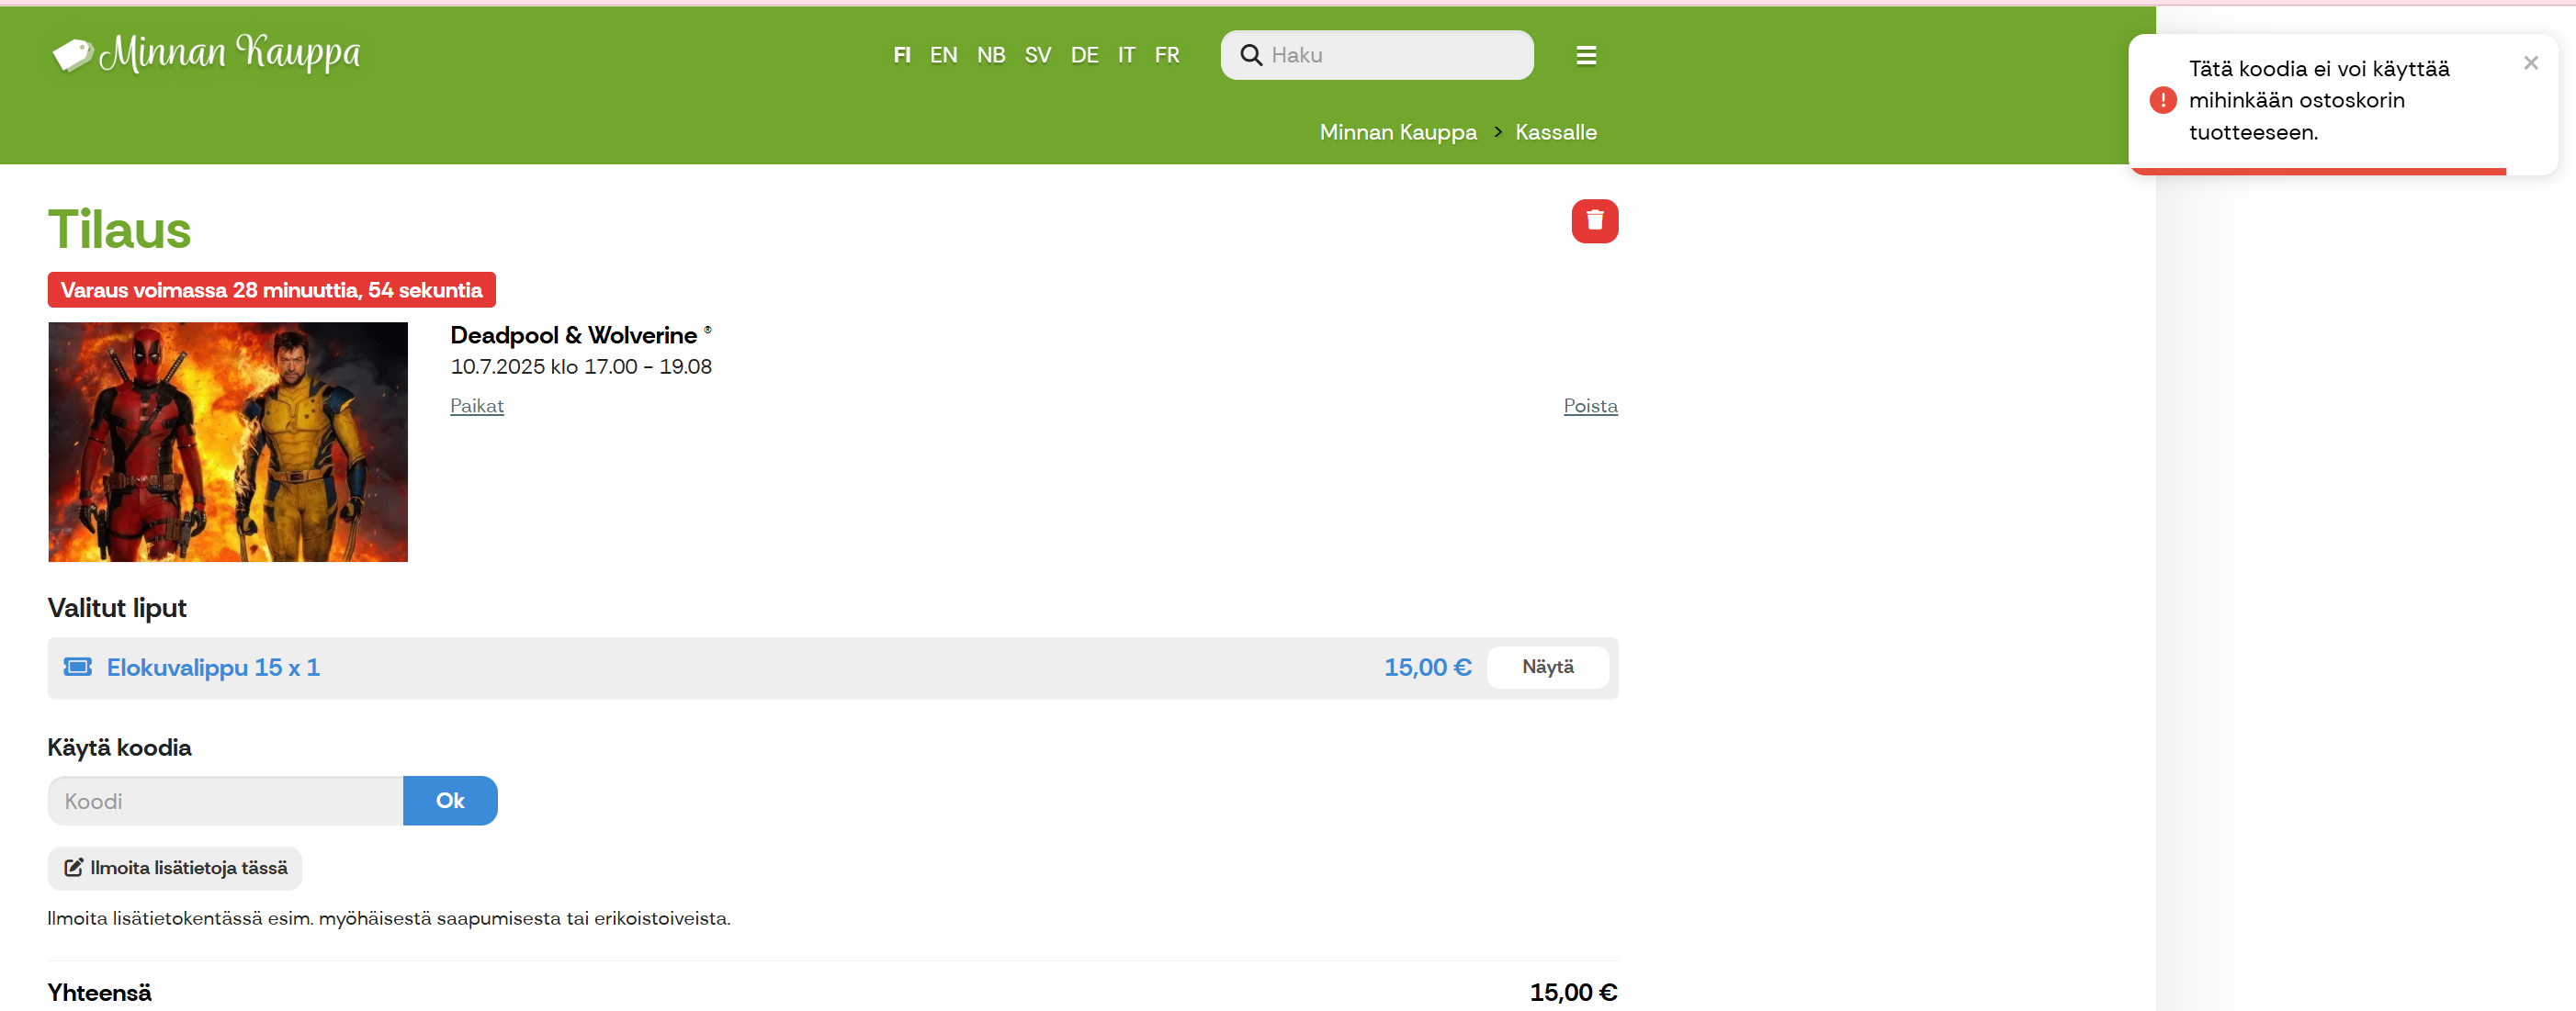
Task: Switch language to DE
Action: tap(1084, 55)
